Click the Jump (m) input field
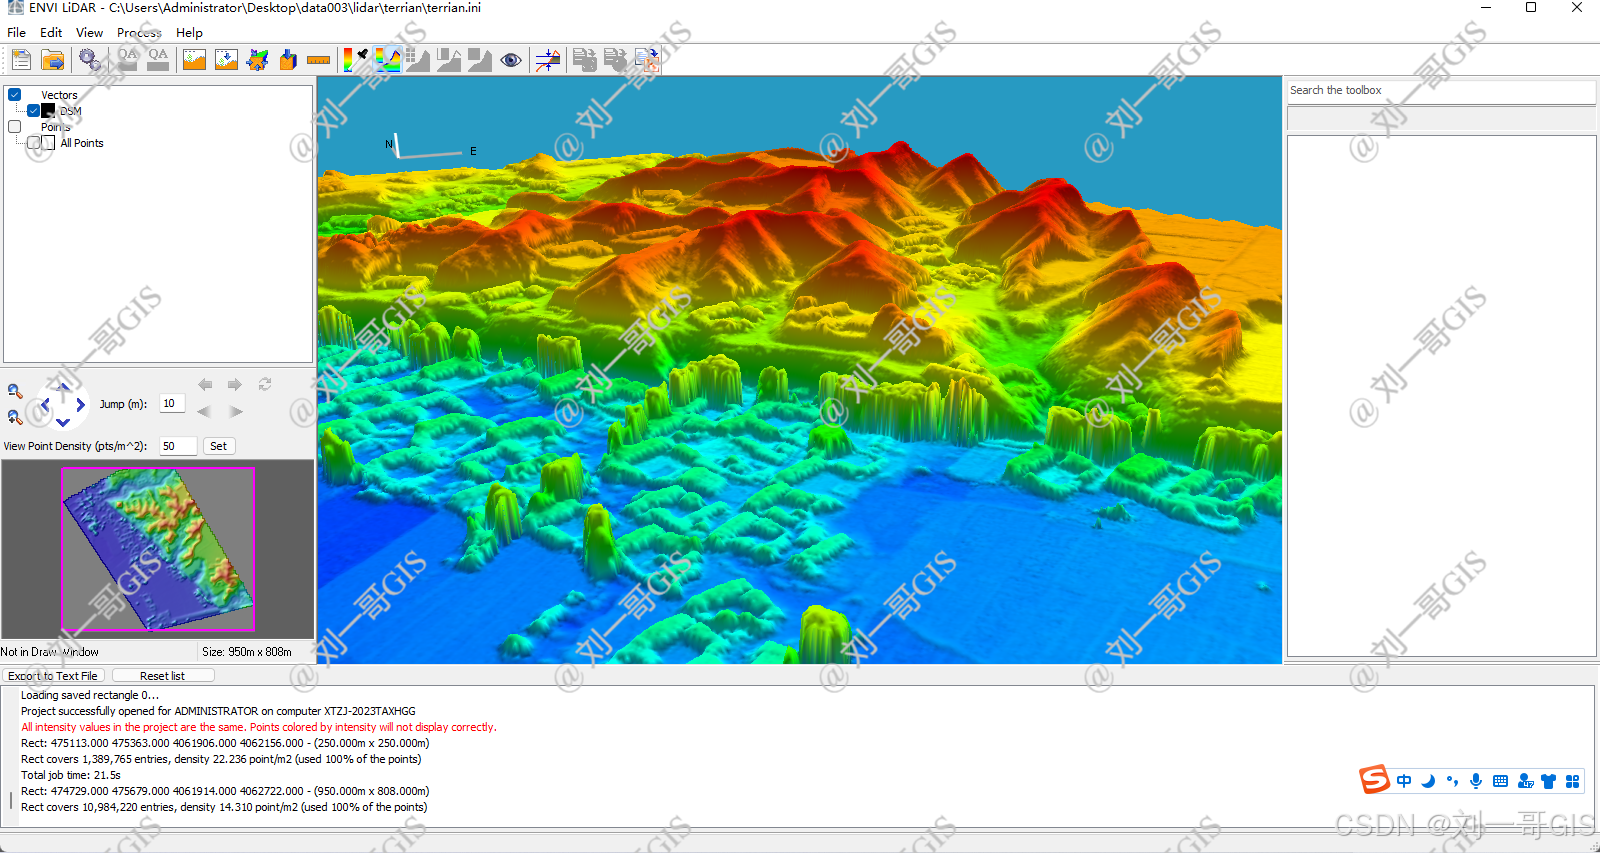The image size is (1600, 853). pyautogui.click(x=172, y=404)
